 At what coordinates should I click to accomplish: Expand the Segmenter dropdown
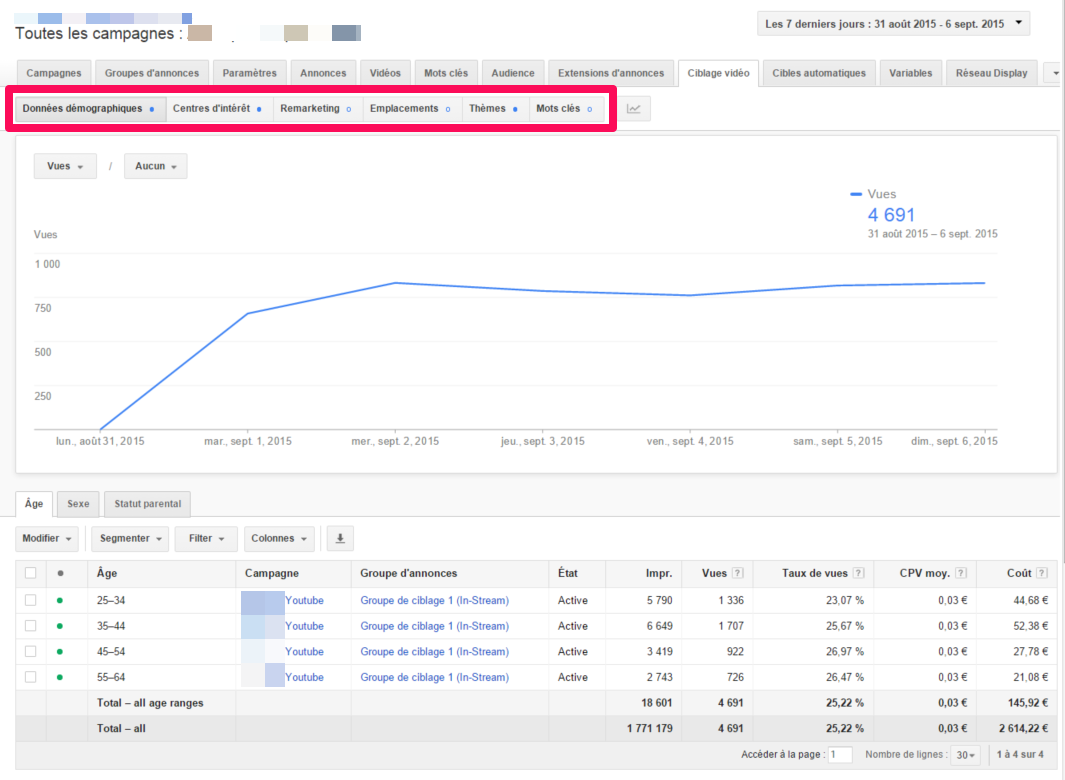pyautogui.click(x=130, y=539)
